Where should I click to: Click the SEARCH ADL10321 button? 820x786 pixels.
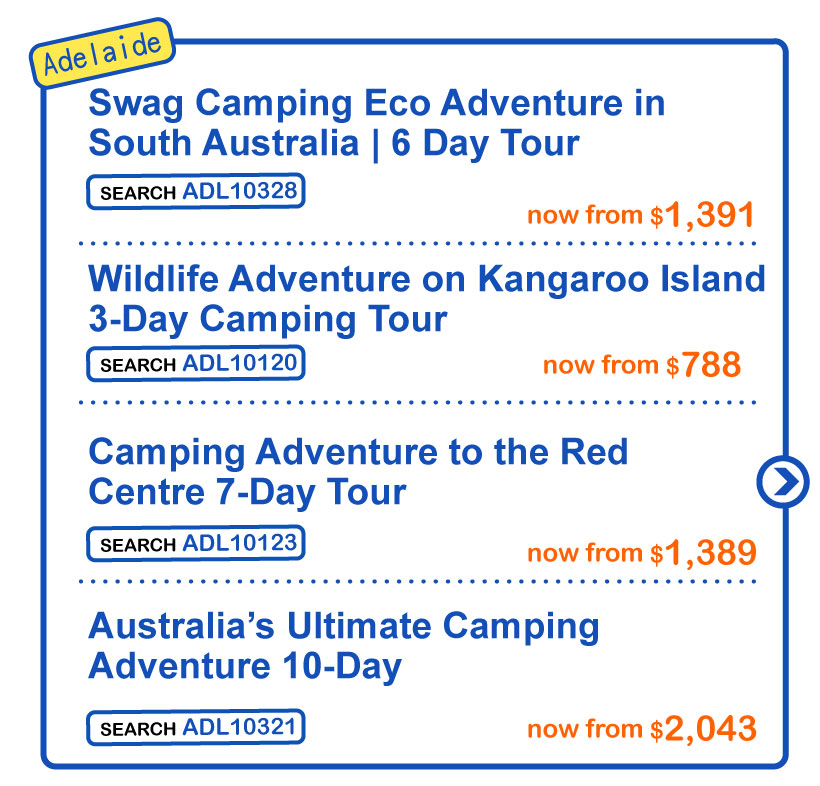pyautogui.click(x=196, y=727)
